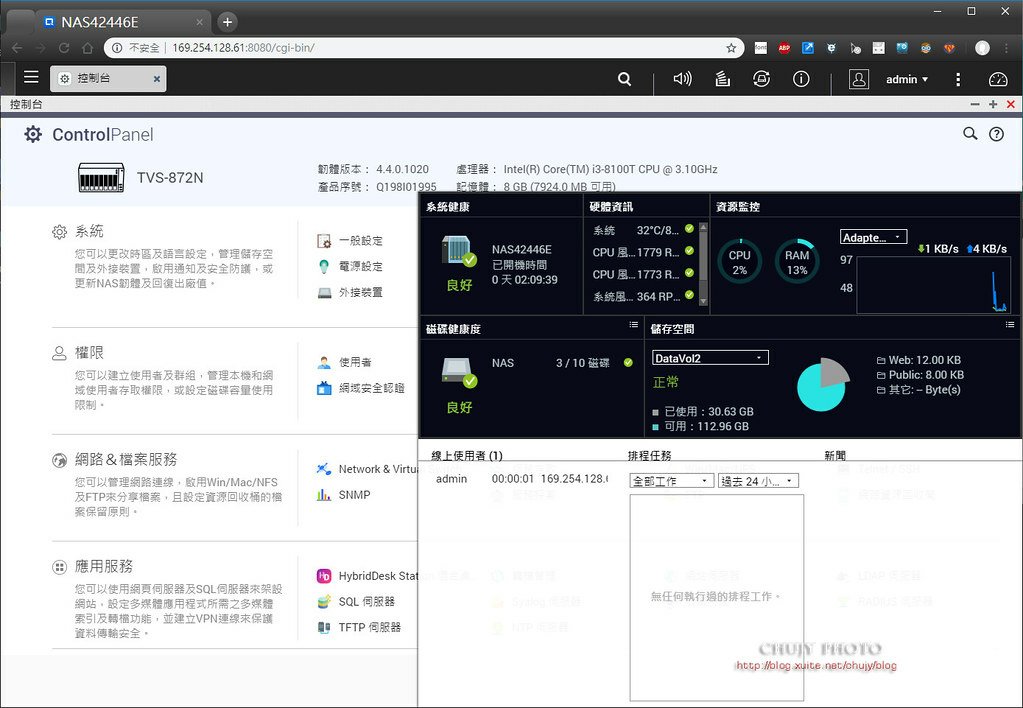
Task: Click NAS 3 / 10 磁碟 row
Action: 562,363
